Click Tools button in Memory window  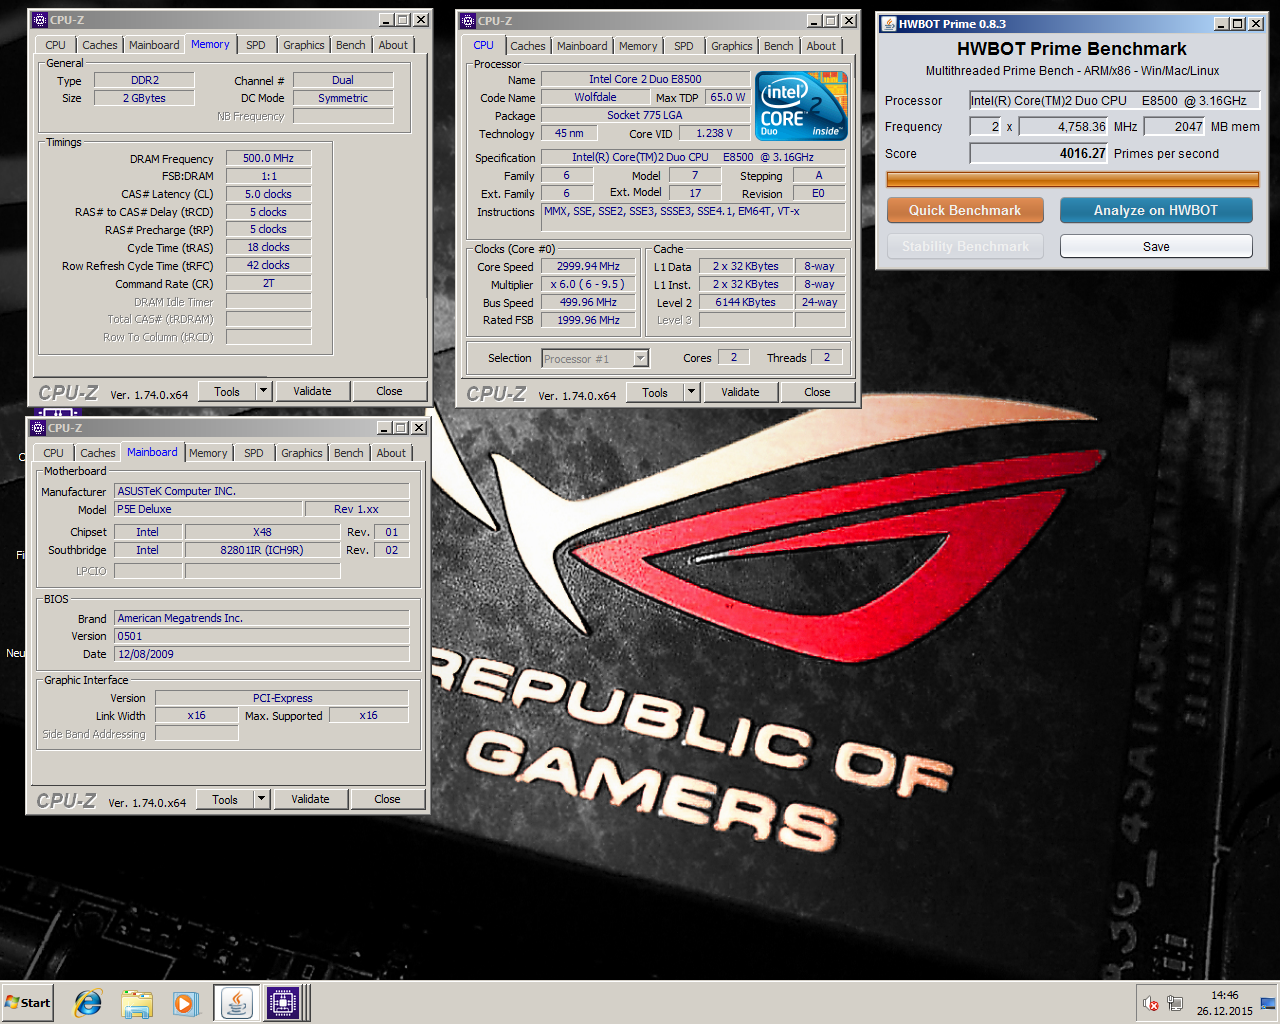pyautogui.click(x=227, y=391)
